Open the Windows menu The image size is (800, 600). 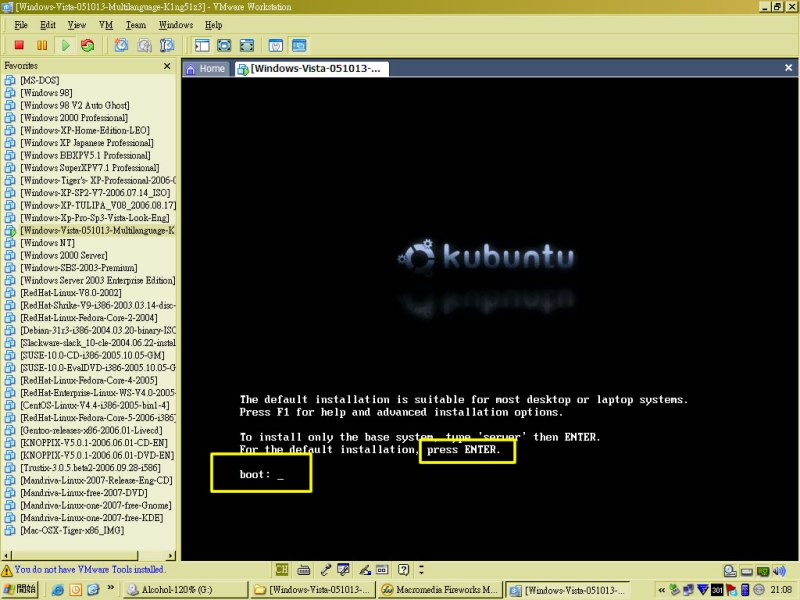point(176,24)
